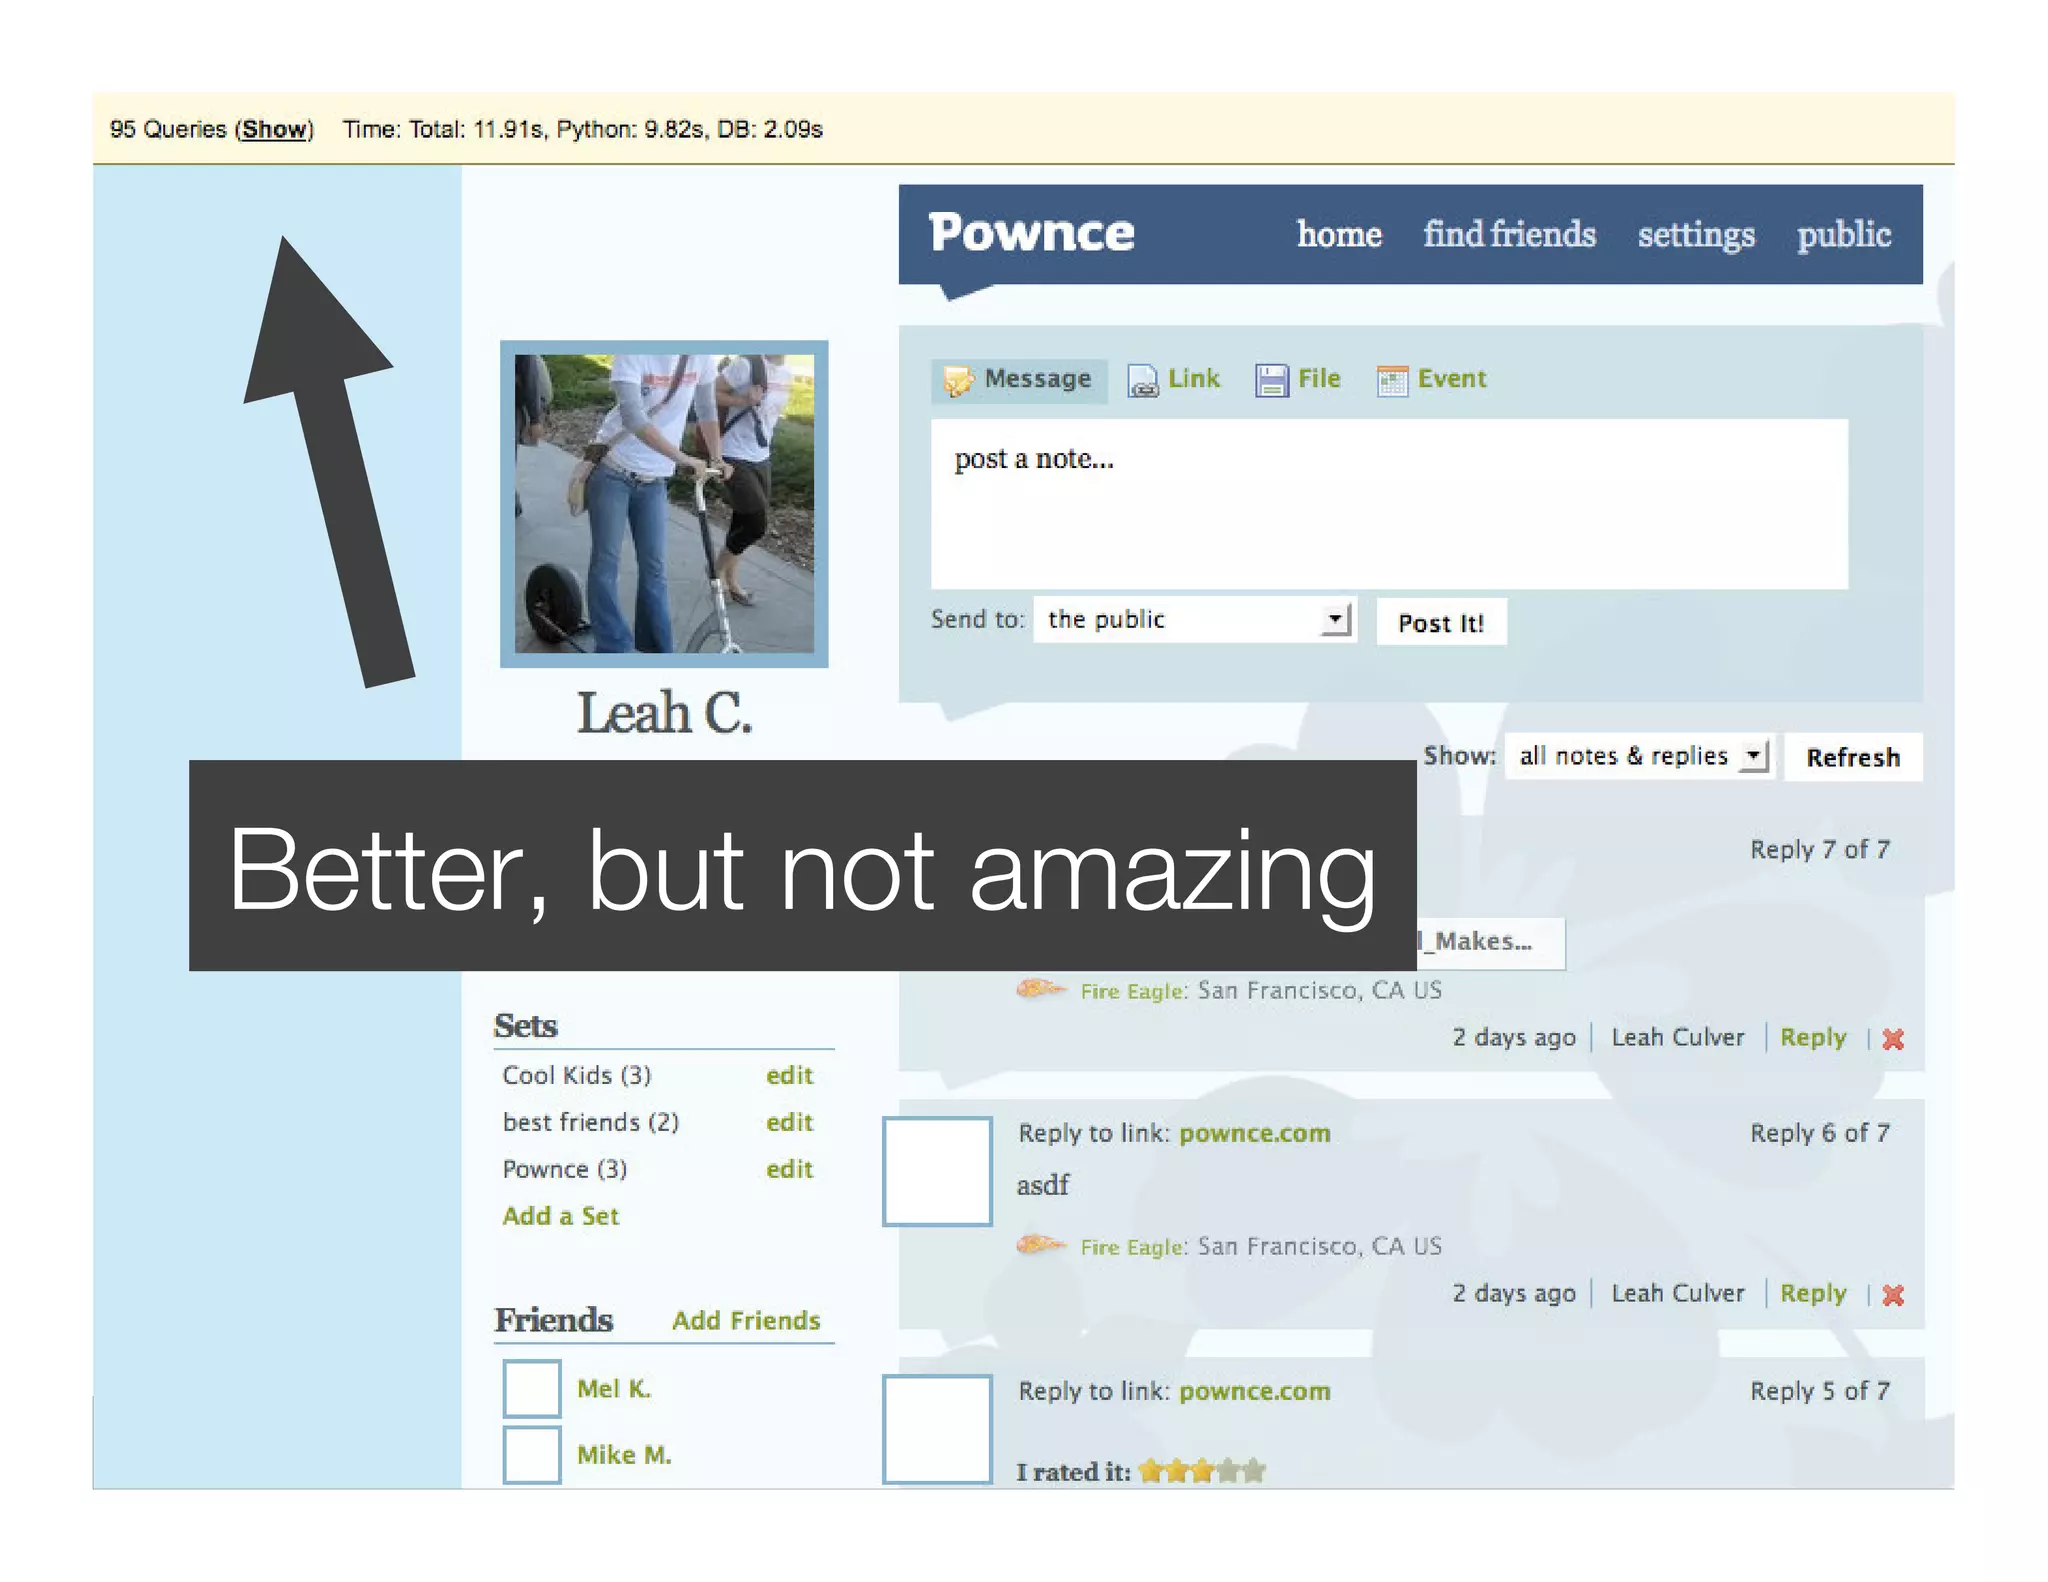This screenshot has height=1582, width=2048.
Task: Click Leah C. profile photo
Action: pos(664,504)
